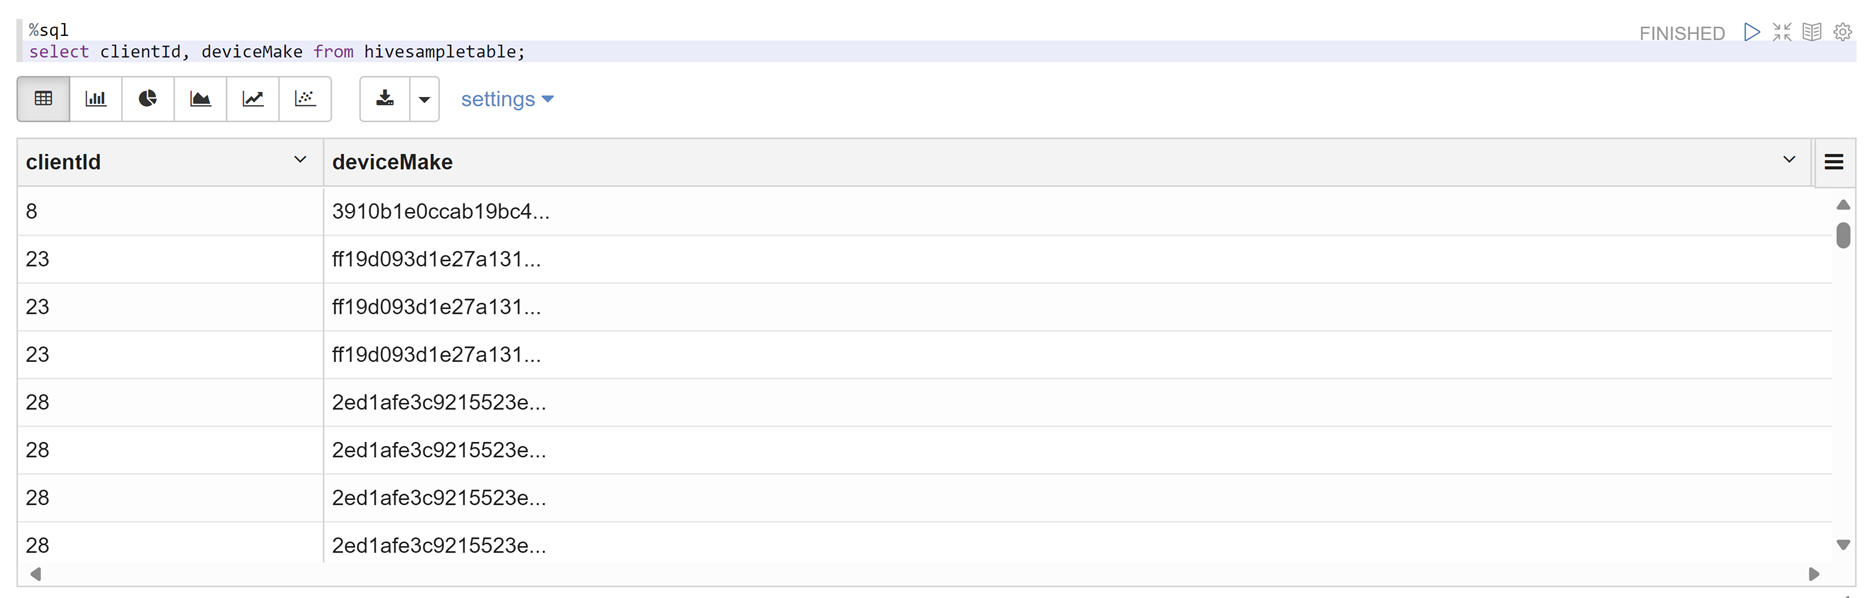Select the area chart visualization
Screen dimensions: 1872x598
tap(200, 99)
